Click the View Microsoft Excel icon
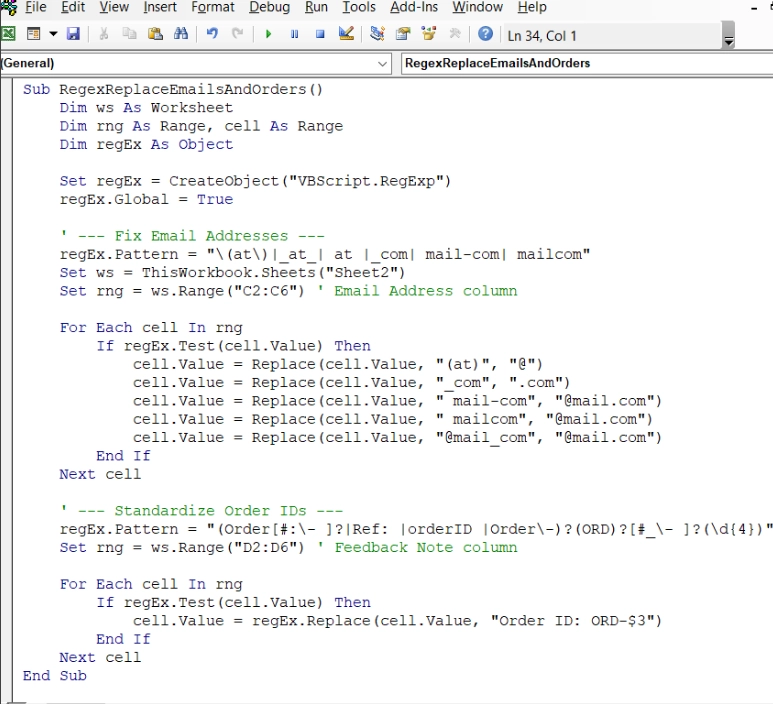Image resolution: width=773 pixels, height=704 pixels. (9, 35)
